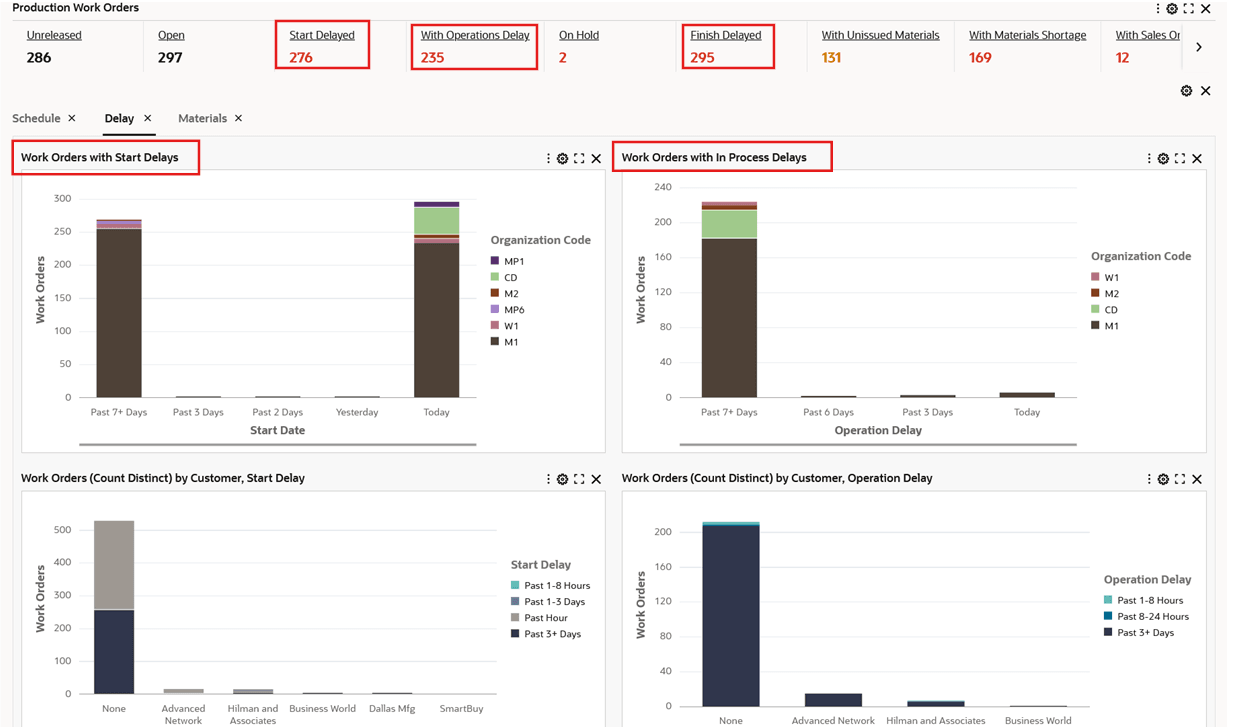
Task: Maximize Customer, Operation Delay chart
Action: point(1180,479)
